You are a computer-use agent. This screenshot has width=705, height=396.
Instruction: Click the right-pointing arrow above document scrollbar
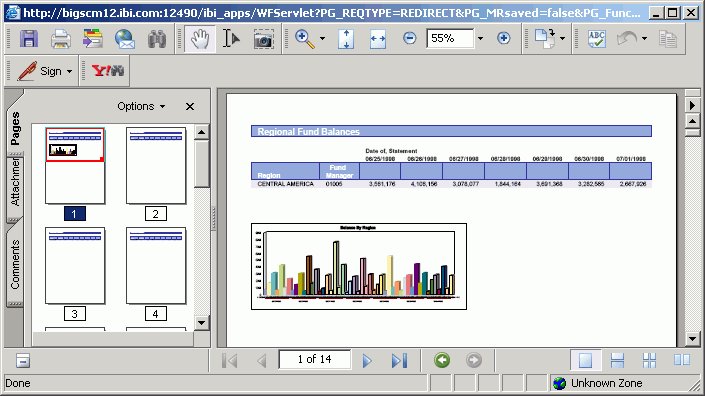(x=692, y=105)
